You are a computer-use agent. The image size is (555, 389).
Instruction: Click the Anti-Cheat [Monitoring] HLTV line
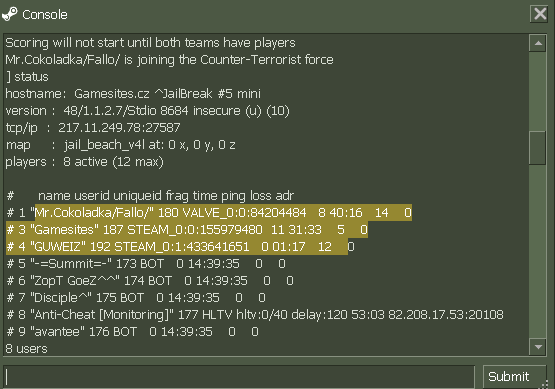pos(255,315)
